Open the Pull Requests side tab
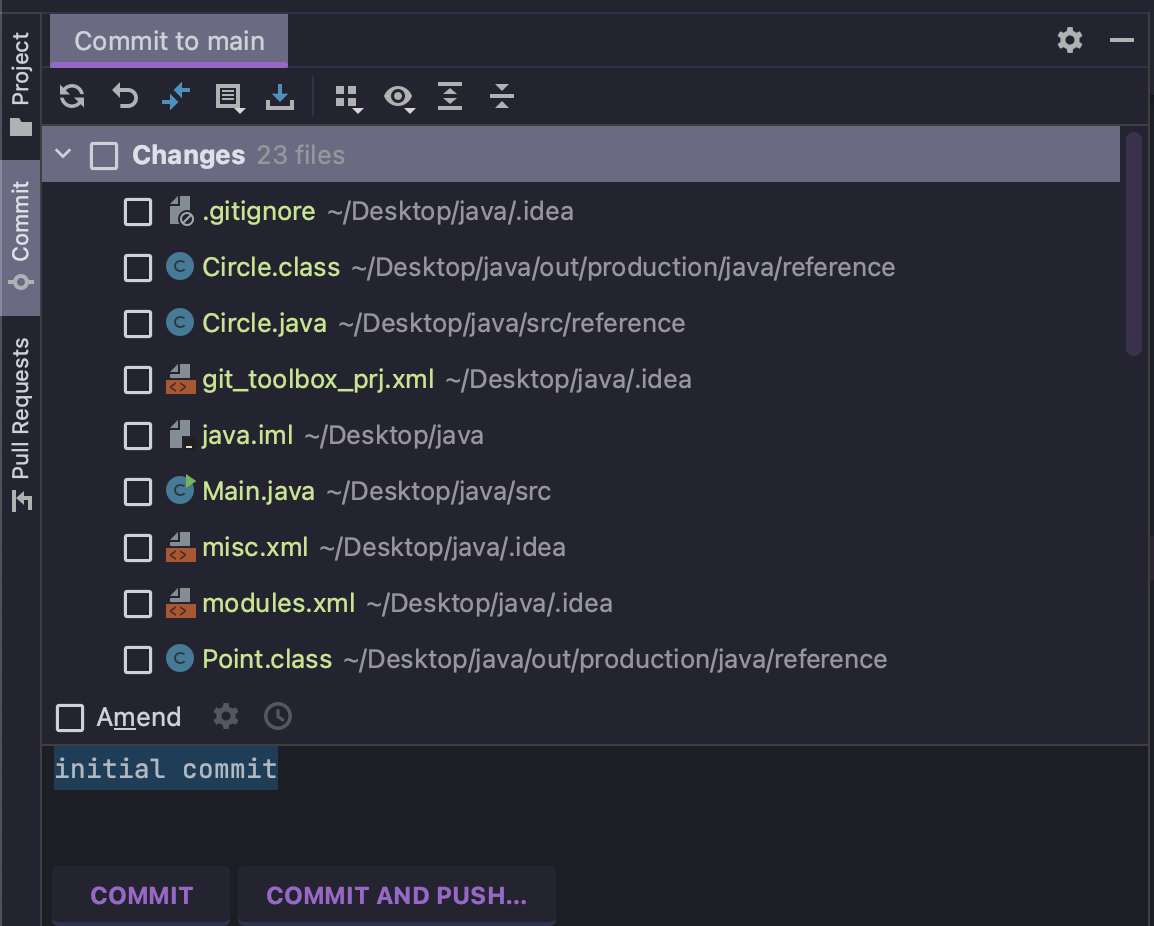 [x=21, y=425]
